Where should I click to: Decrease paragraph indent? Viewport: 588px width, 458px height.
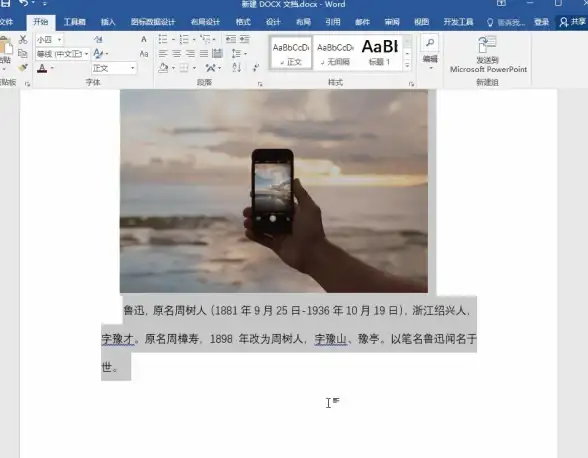coord(231,39)
